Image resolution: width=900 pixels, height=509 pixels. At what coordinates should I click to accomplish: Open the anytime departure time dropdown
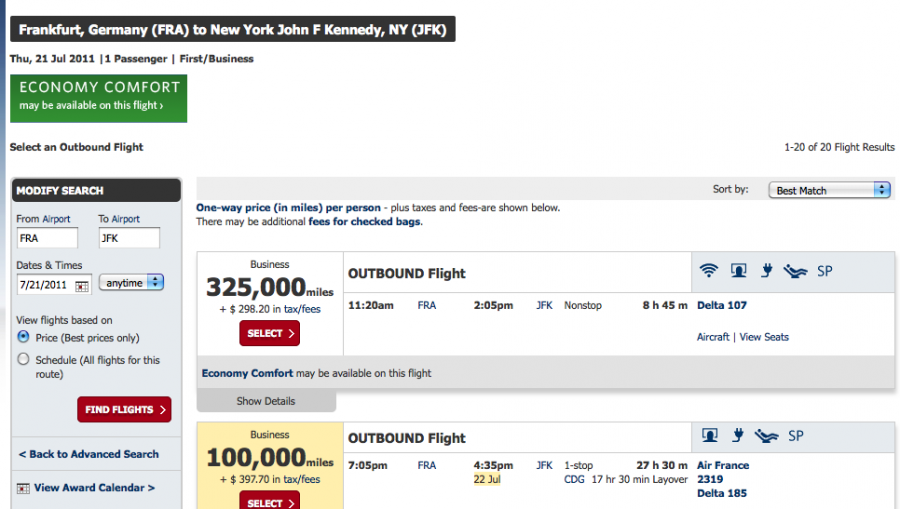pos(131,282)
